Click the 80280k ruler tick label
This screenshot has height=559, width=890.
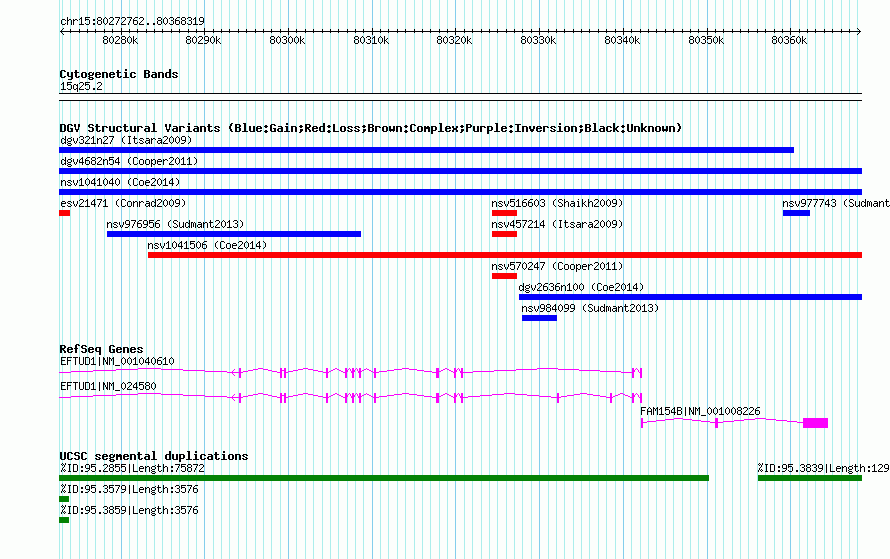click(x=120, y=40)
